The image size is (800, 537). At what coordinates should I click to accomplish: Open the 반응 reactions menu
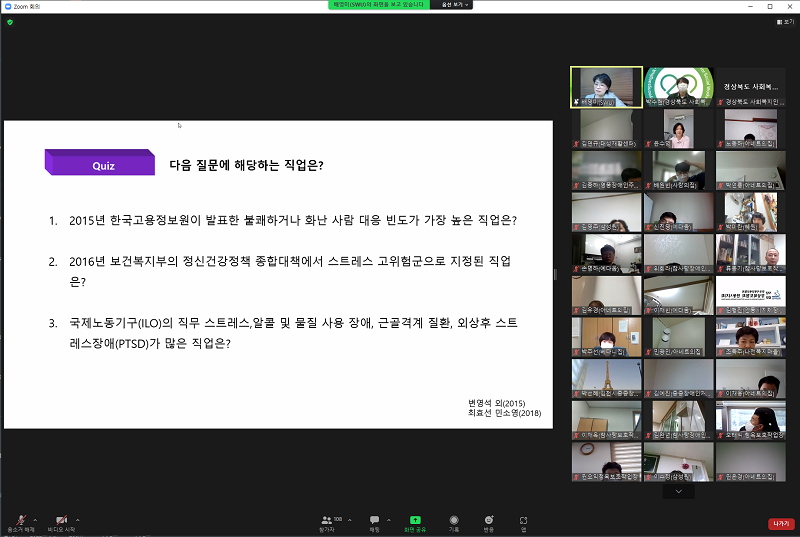click(489, 524)
